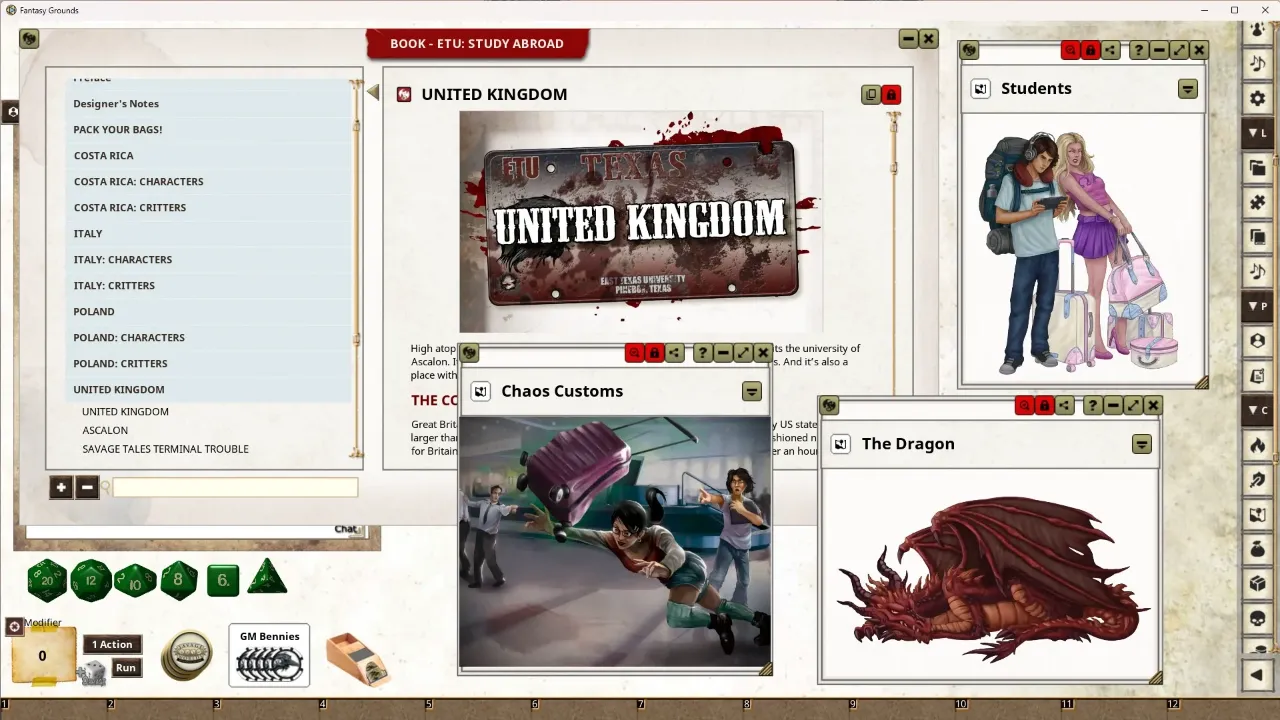Toggle the red lock on Chaos Customs window
The image size is (1280, 720).
point(654,353)
